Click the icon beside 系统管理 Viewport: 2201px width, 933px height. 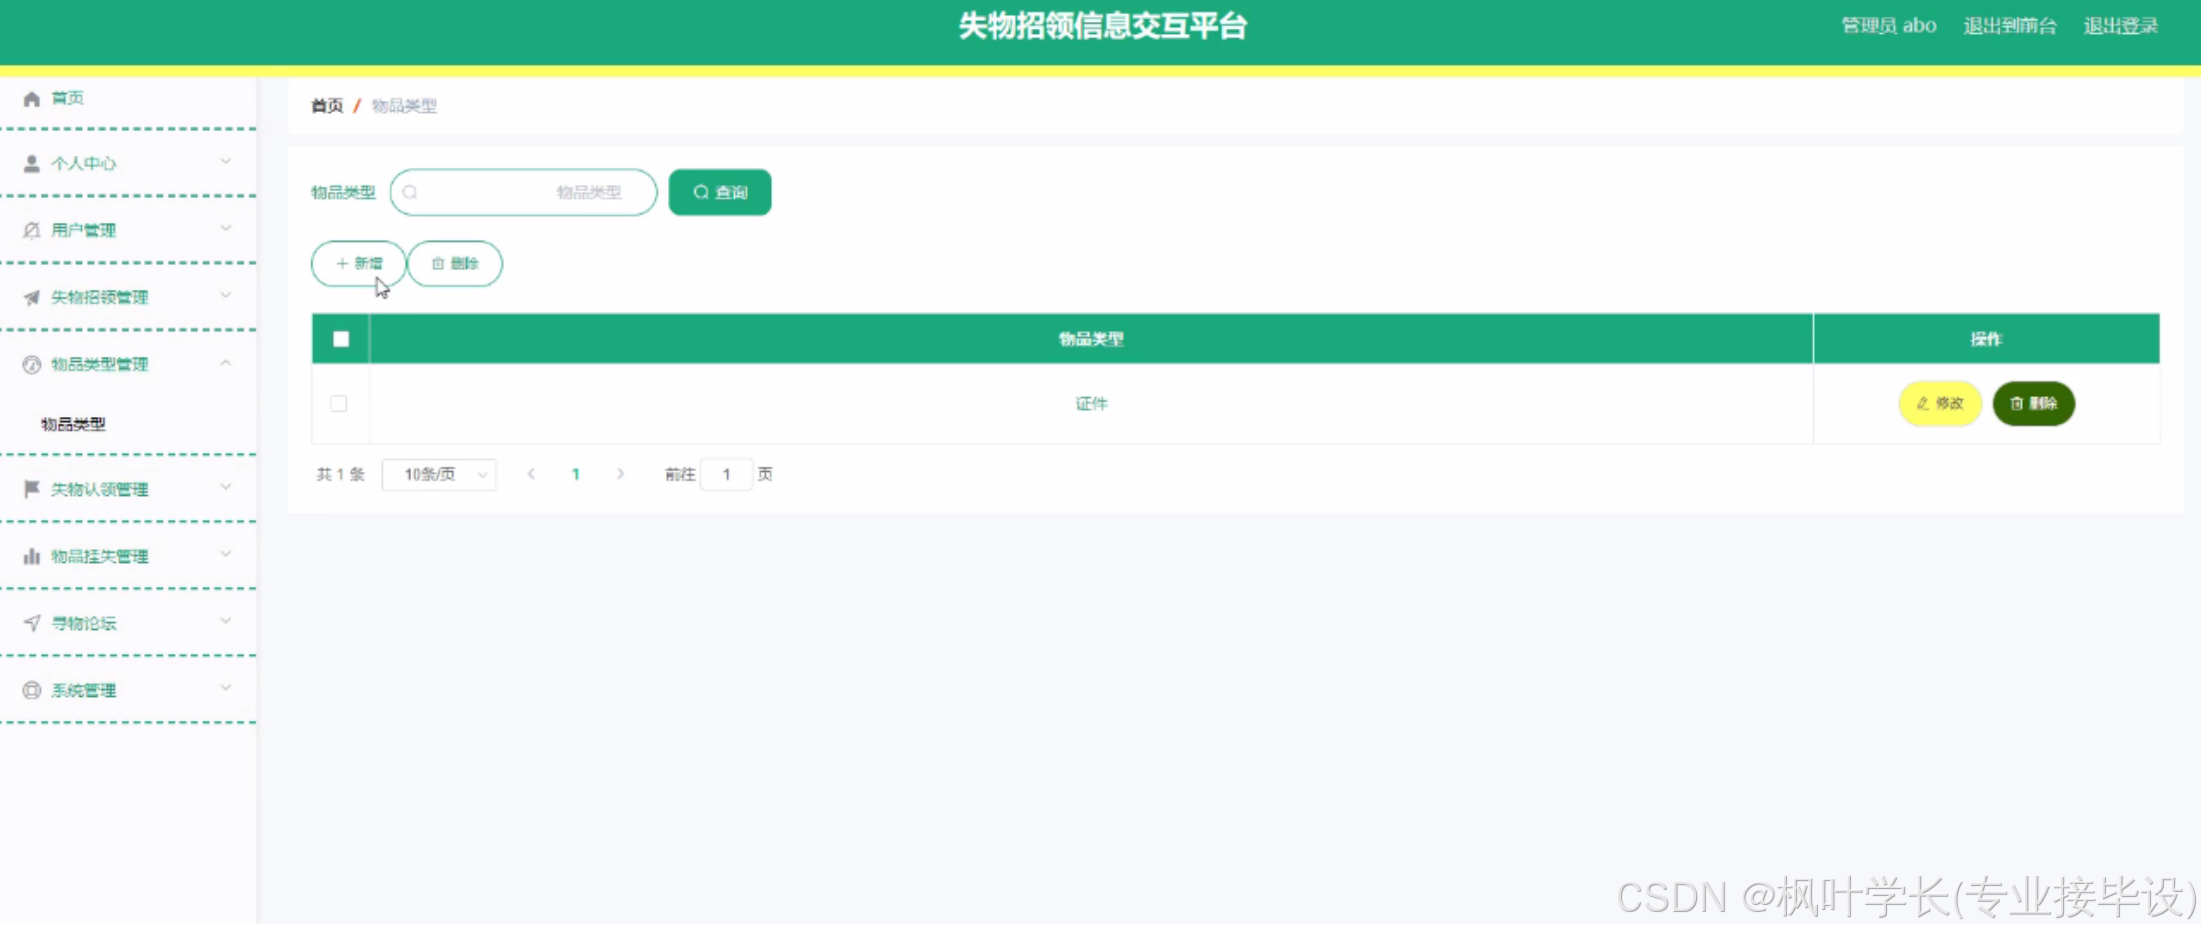(x=32, y=690)
